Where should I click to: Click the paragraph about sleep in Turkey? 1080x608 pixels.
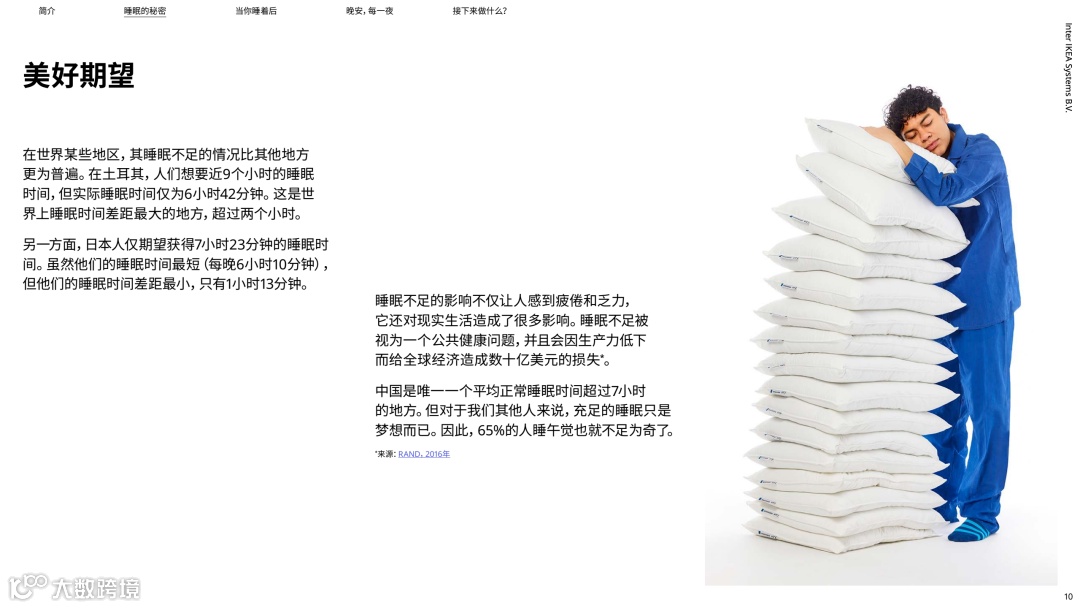169,184
